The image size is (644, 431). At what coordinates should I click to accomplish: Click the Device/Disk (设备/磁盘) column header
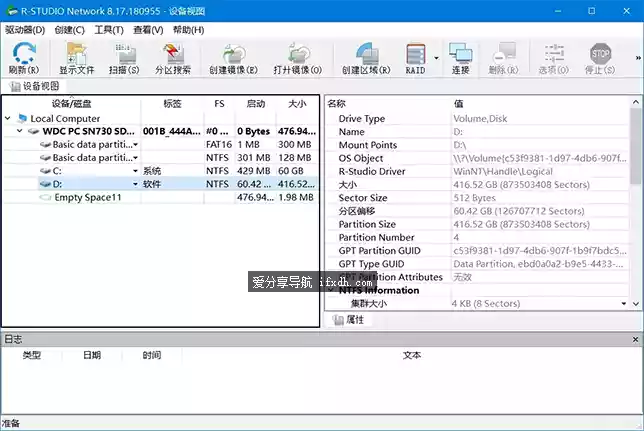point(71,104)
